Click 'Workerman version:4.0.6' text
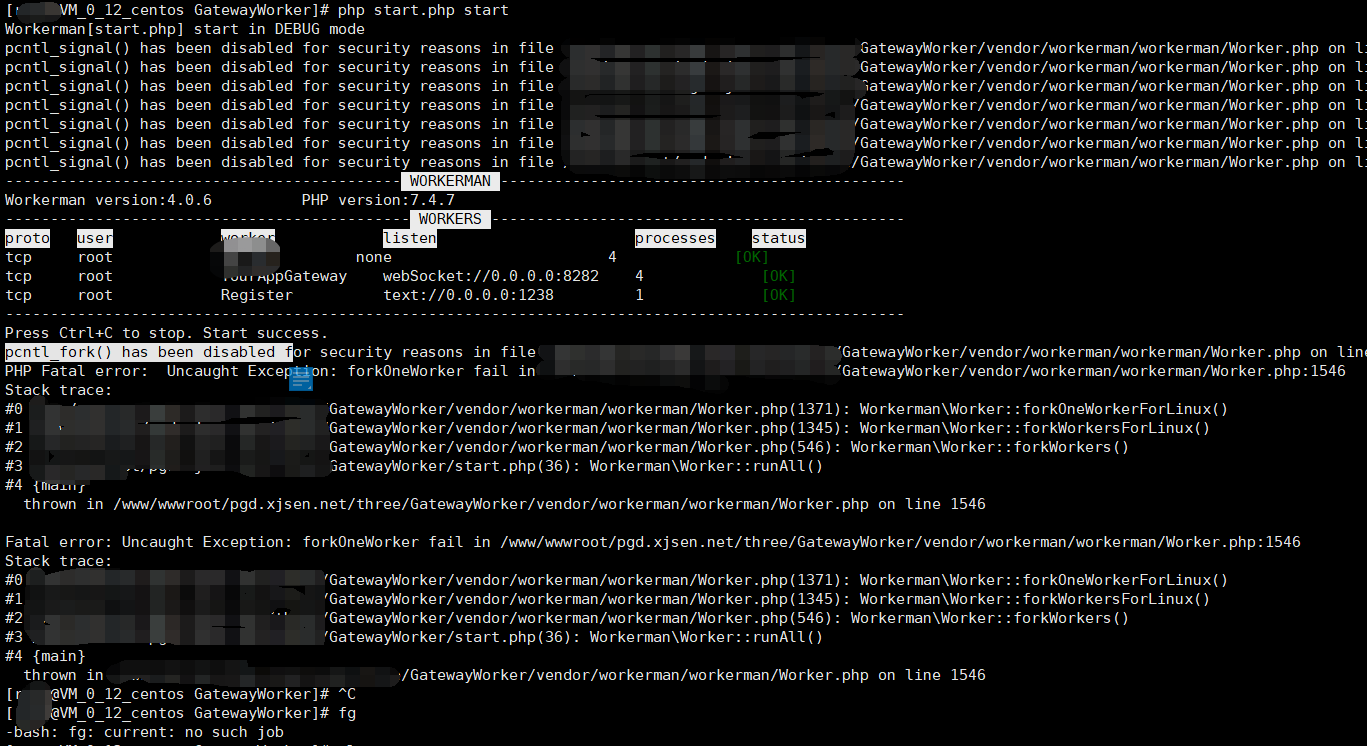 [108, 200]
